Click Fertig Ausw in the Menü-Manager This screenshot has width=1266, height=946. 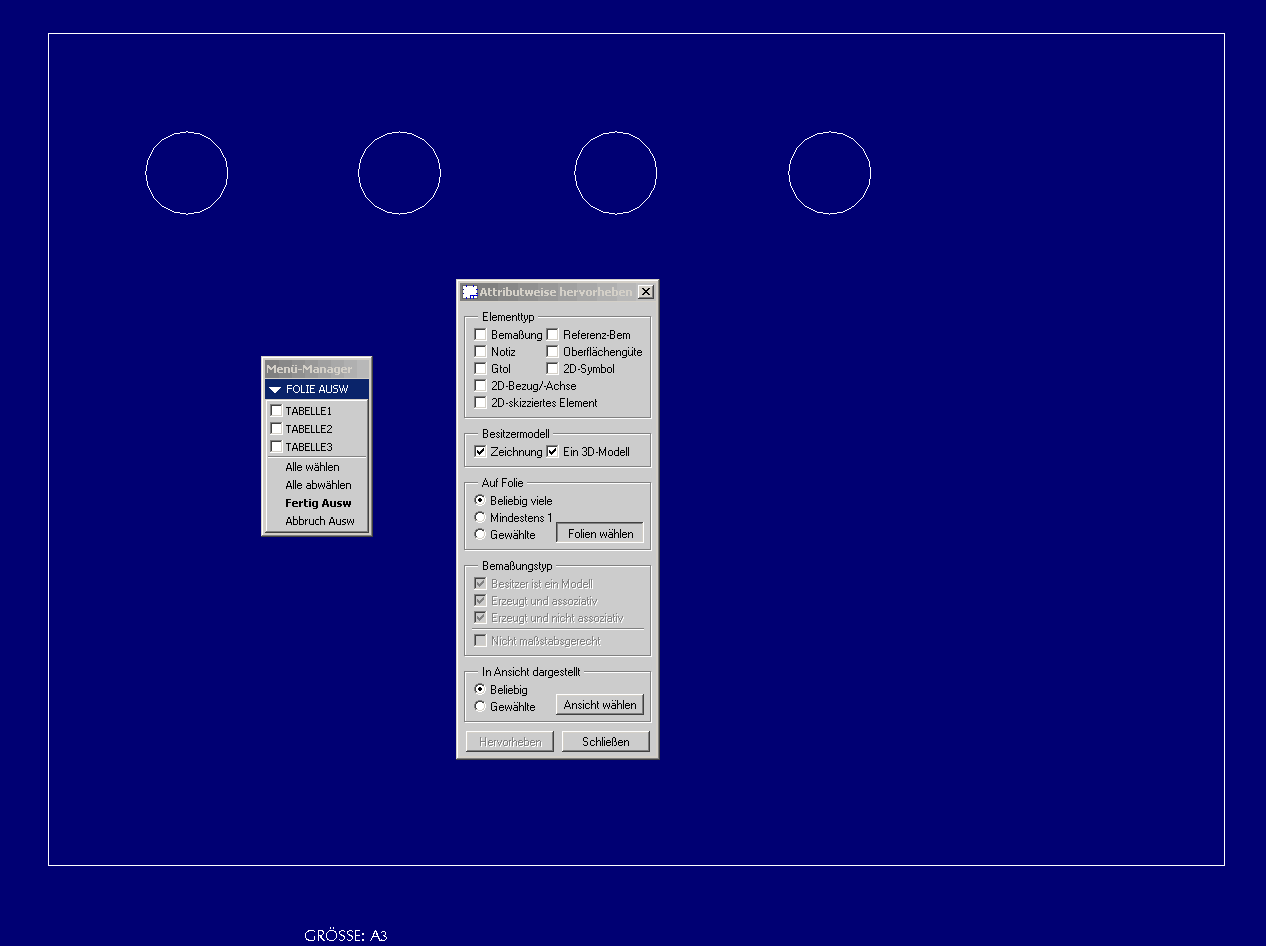point(317,503)
